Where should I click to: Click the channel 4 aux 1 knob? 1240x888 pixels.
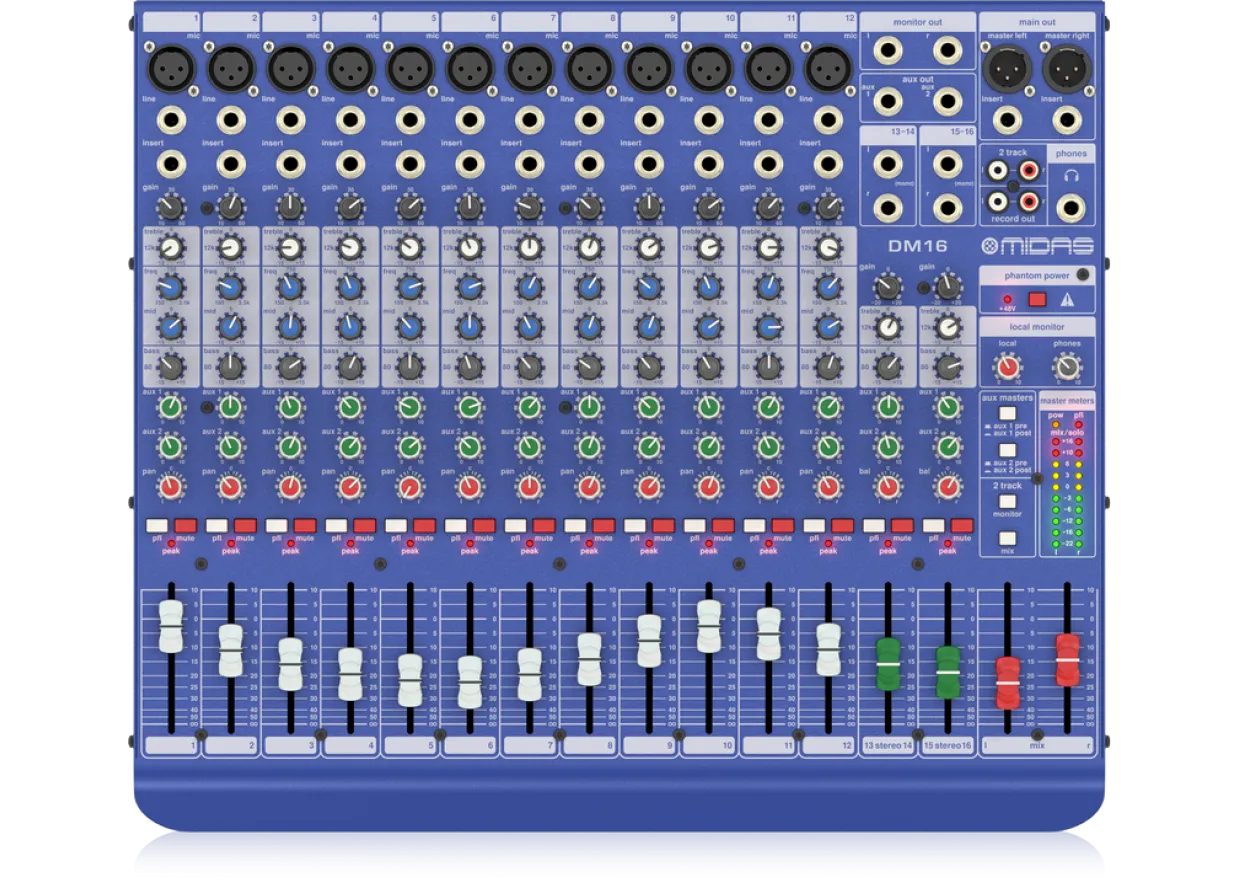pyautogui.click(x=350, y=407)
